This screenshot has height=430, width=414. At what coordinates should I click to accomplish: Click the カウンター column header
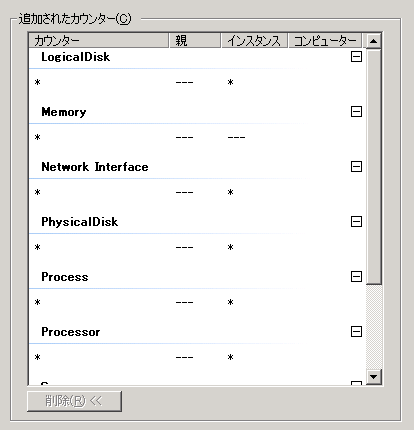pyautogui.click(x=99, y=41)
